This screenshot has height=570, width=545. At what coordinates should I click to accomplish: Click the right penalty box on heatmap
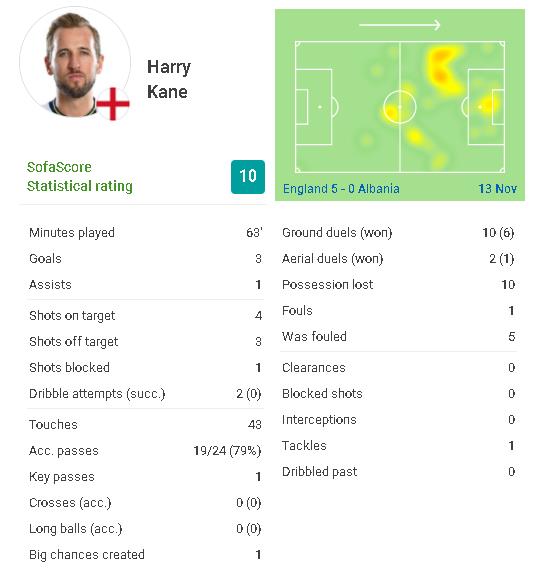pos(486,107)
